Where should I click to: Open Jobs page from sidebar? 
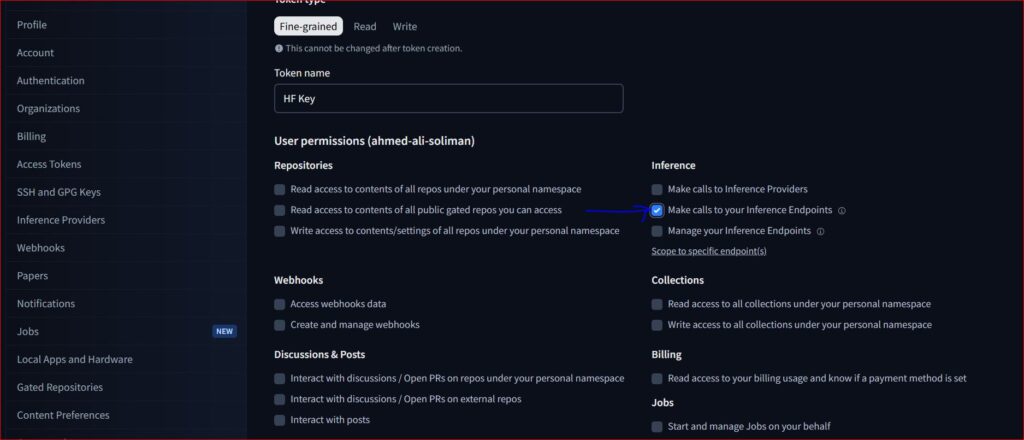tap(28, 331)
